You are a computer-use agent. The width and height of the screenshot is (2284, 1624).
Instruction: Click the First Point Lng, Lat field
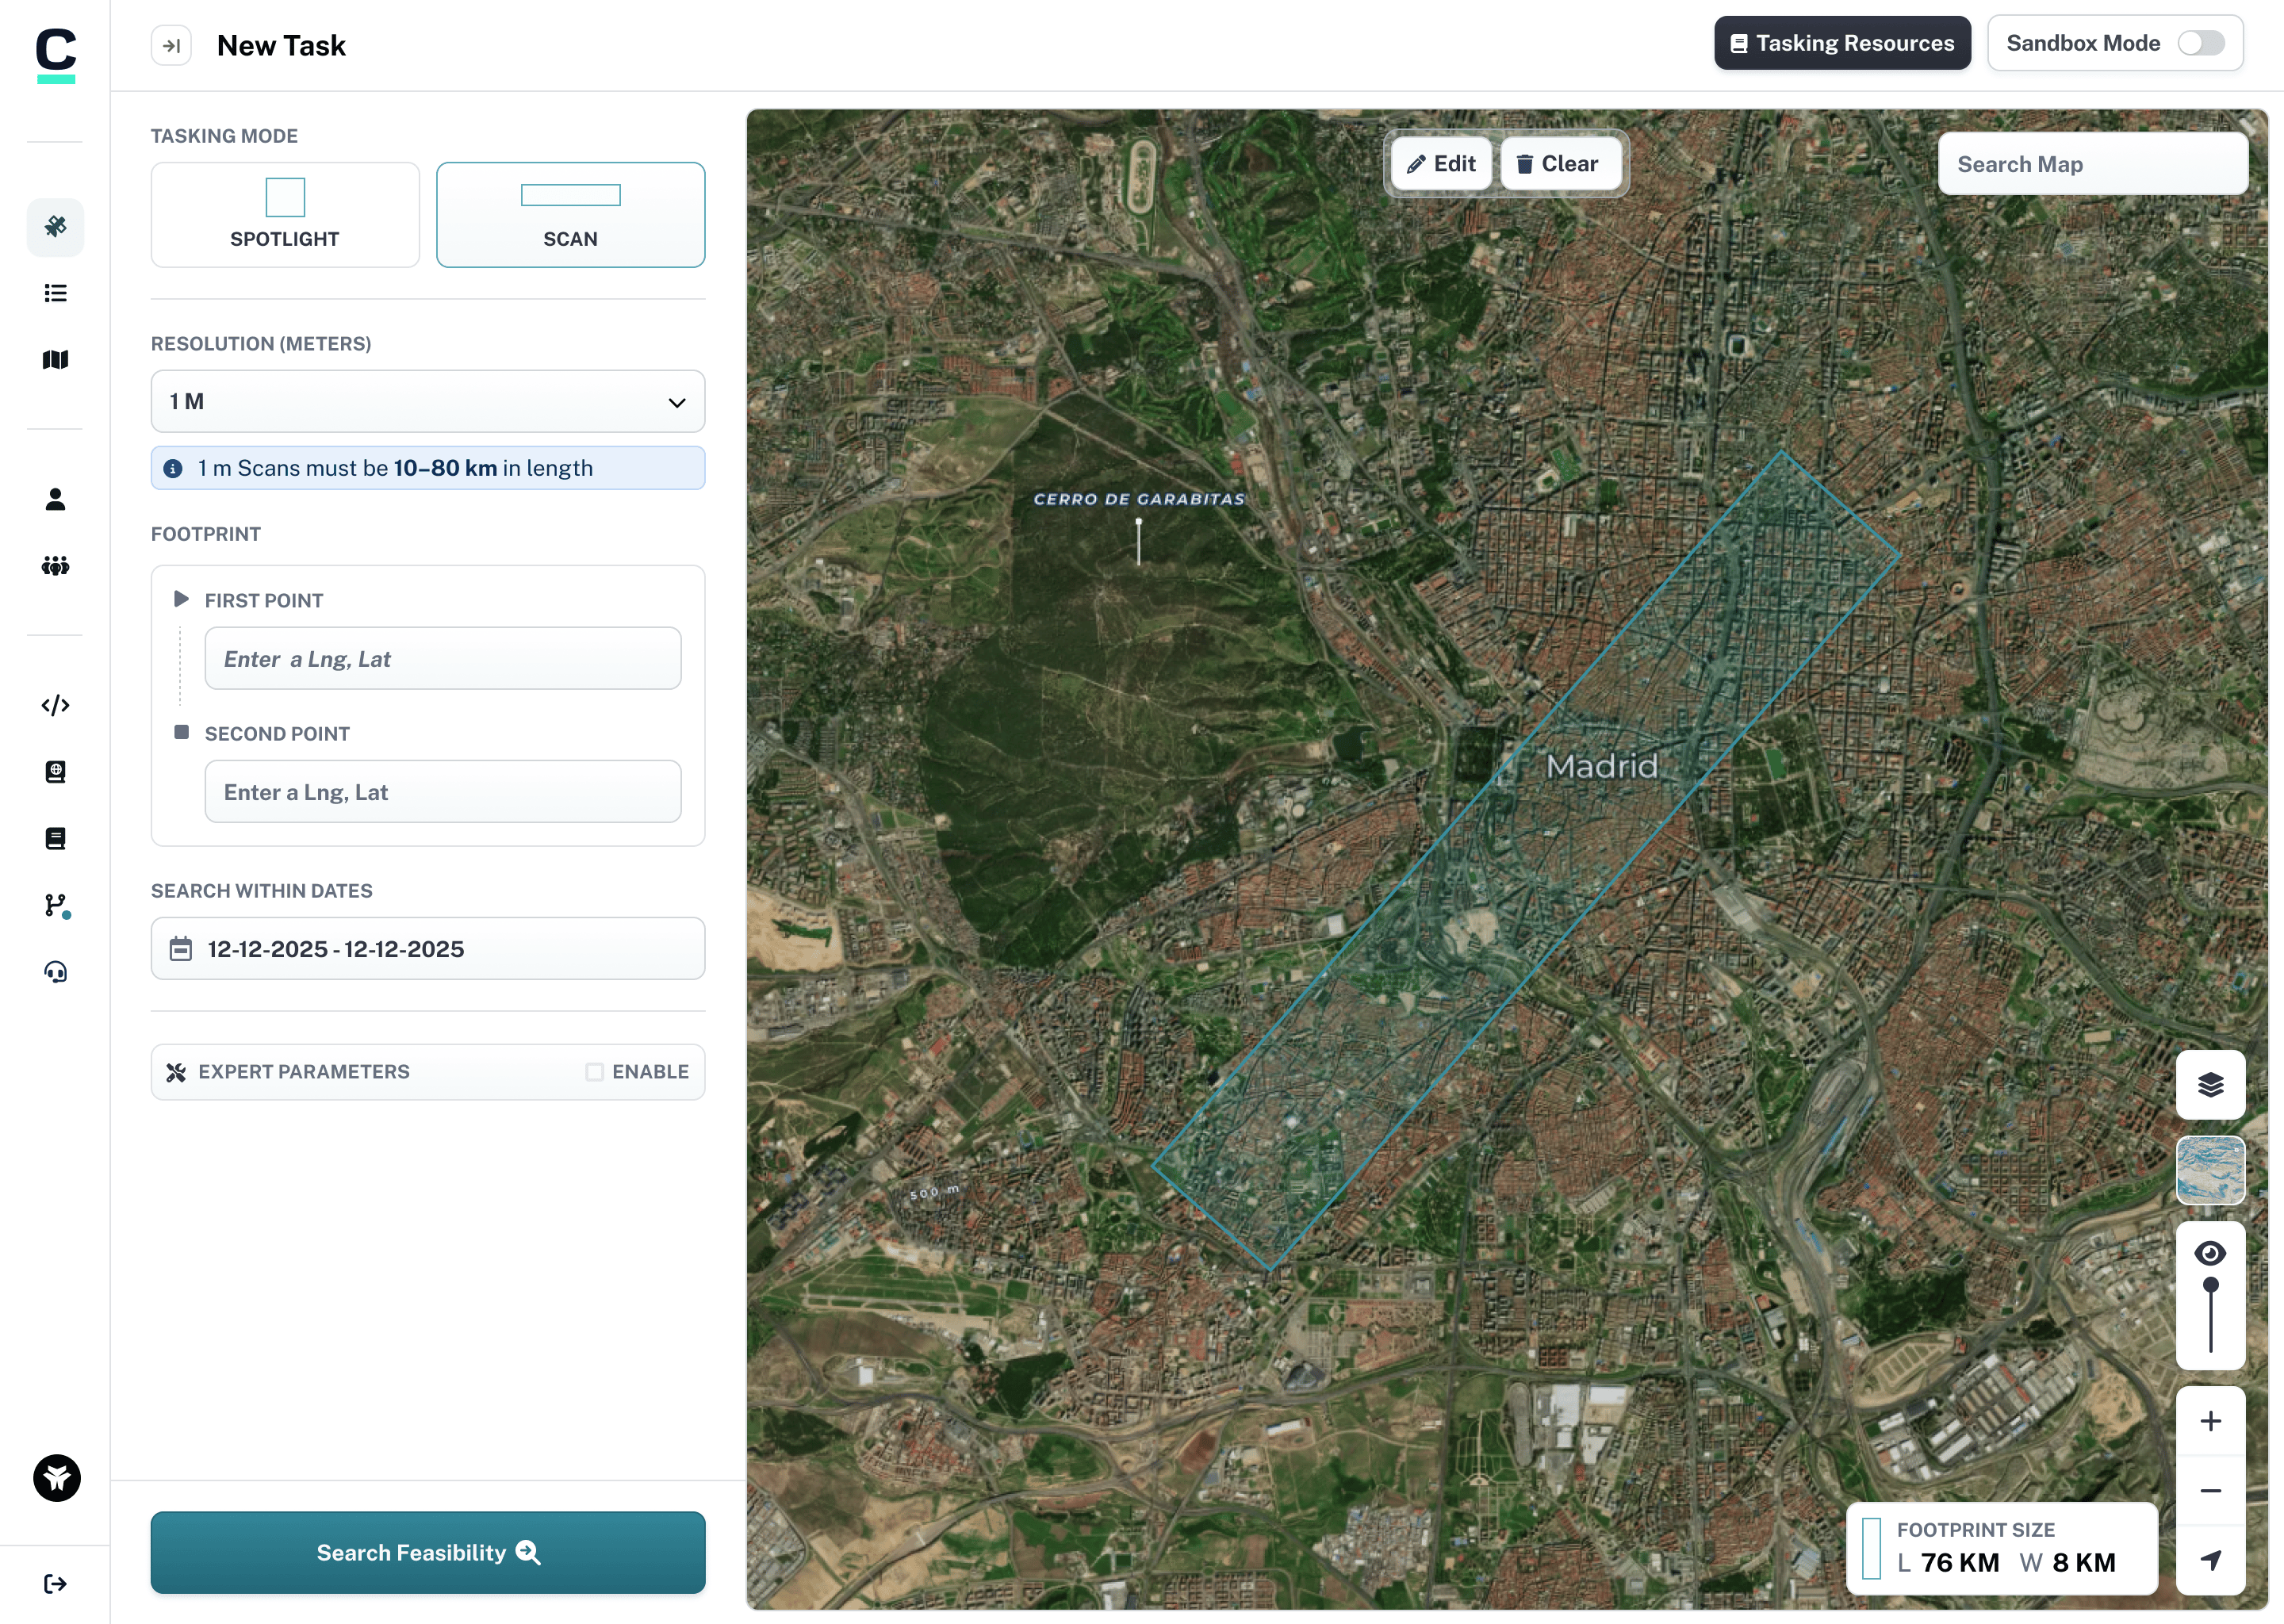coord(443,659)
